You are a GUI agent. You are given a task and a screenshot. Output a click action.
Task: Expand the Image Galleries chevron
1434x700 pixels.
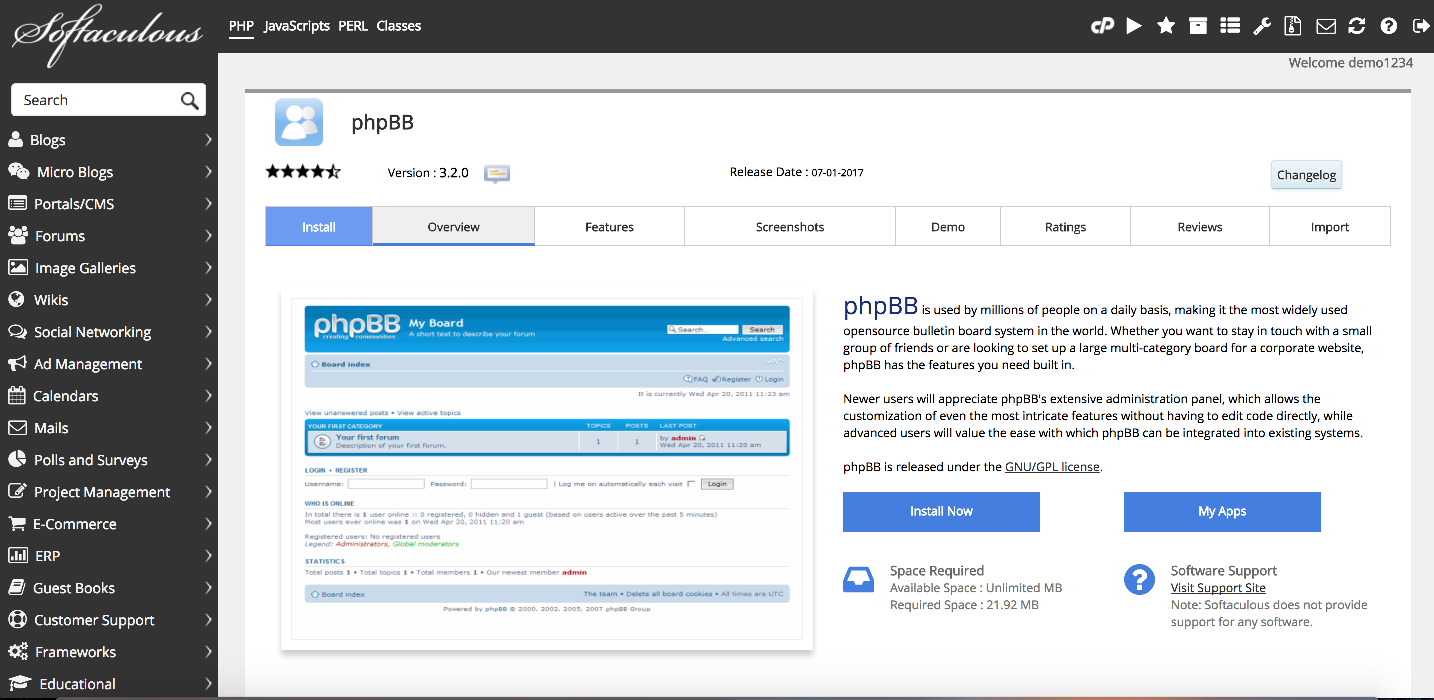(208, 268)
